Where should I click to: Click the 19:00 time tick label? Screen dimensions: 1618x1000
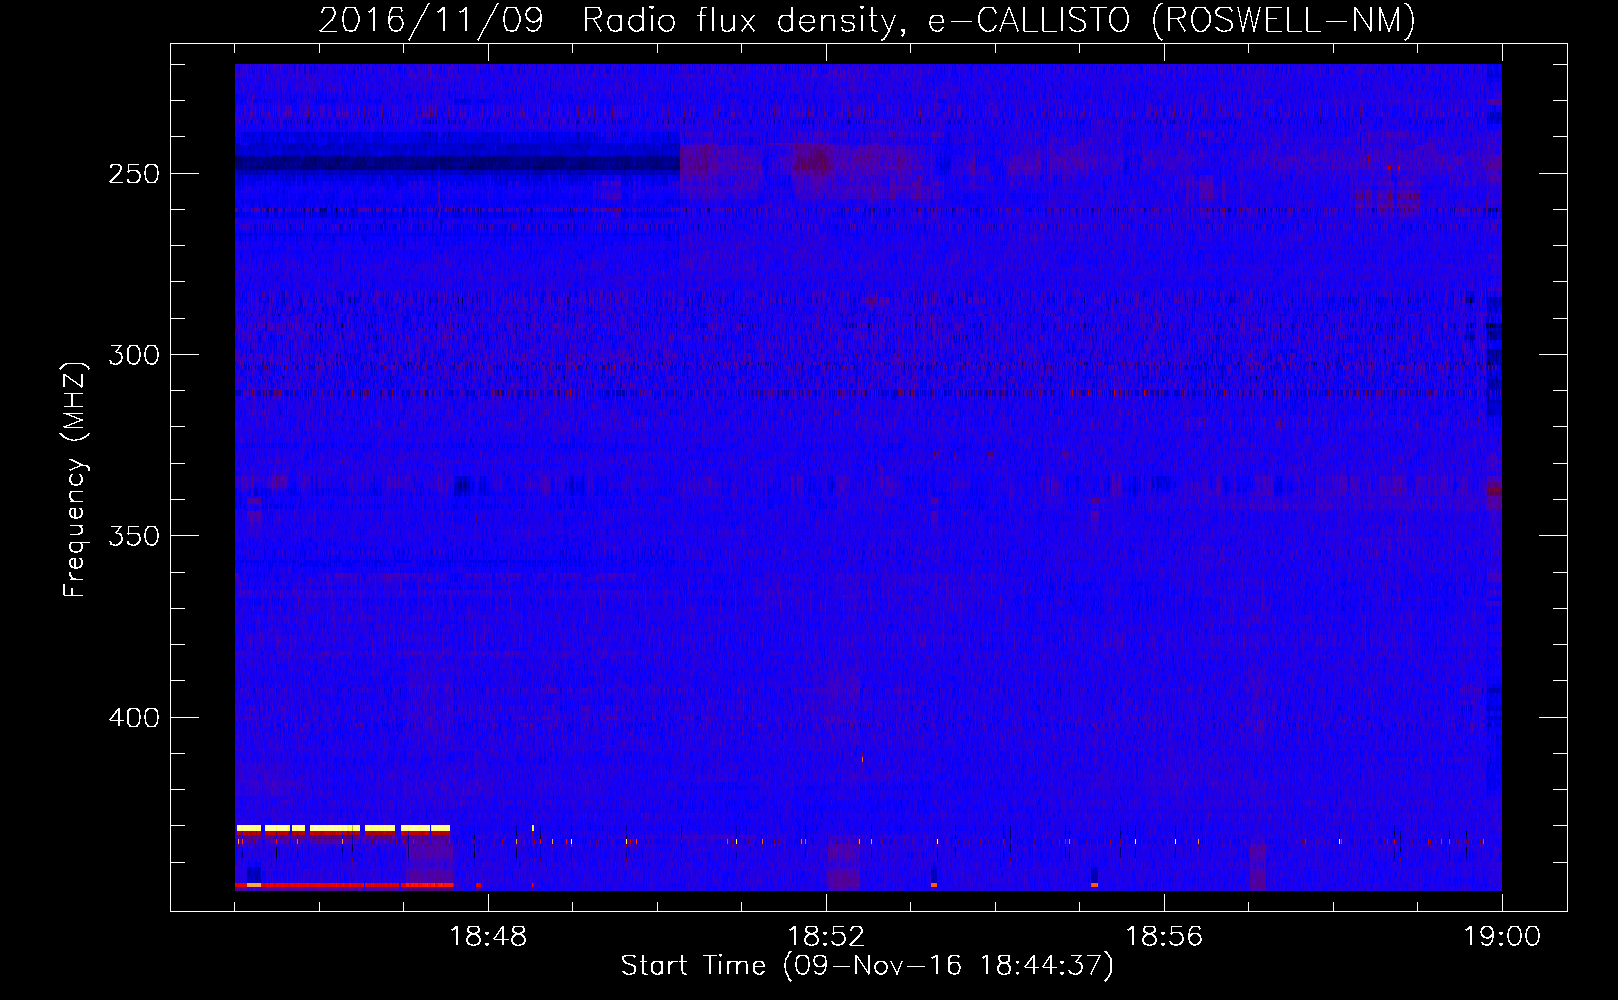pos(1502,937)
